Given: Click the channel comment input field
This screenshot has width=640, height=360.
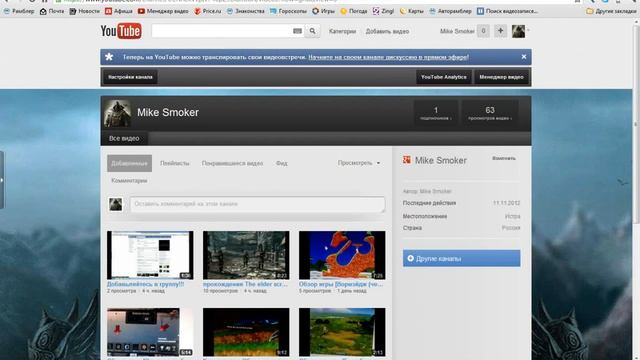Looking at the screenshot, I should point(257,204).
